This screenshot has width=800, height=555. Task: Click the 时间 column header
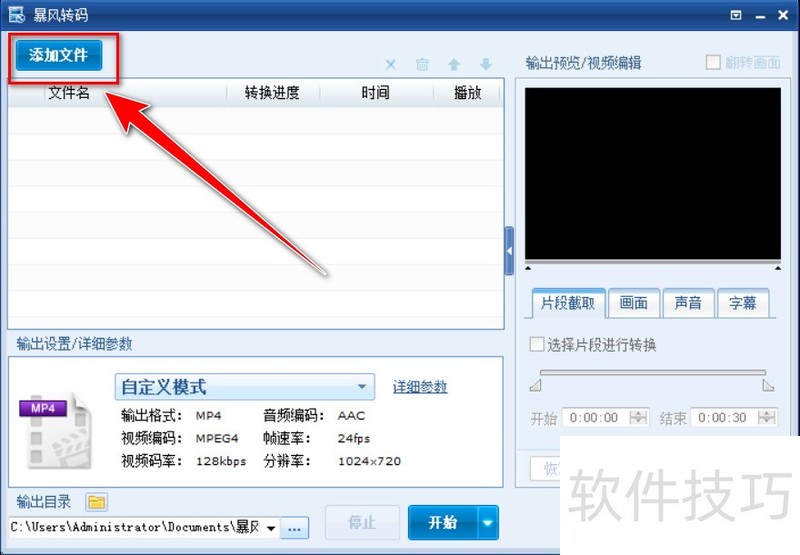point(376,93)
